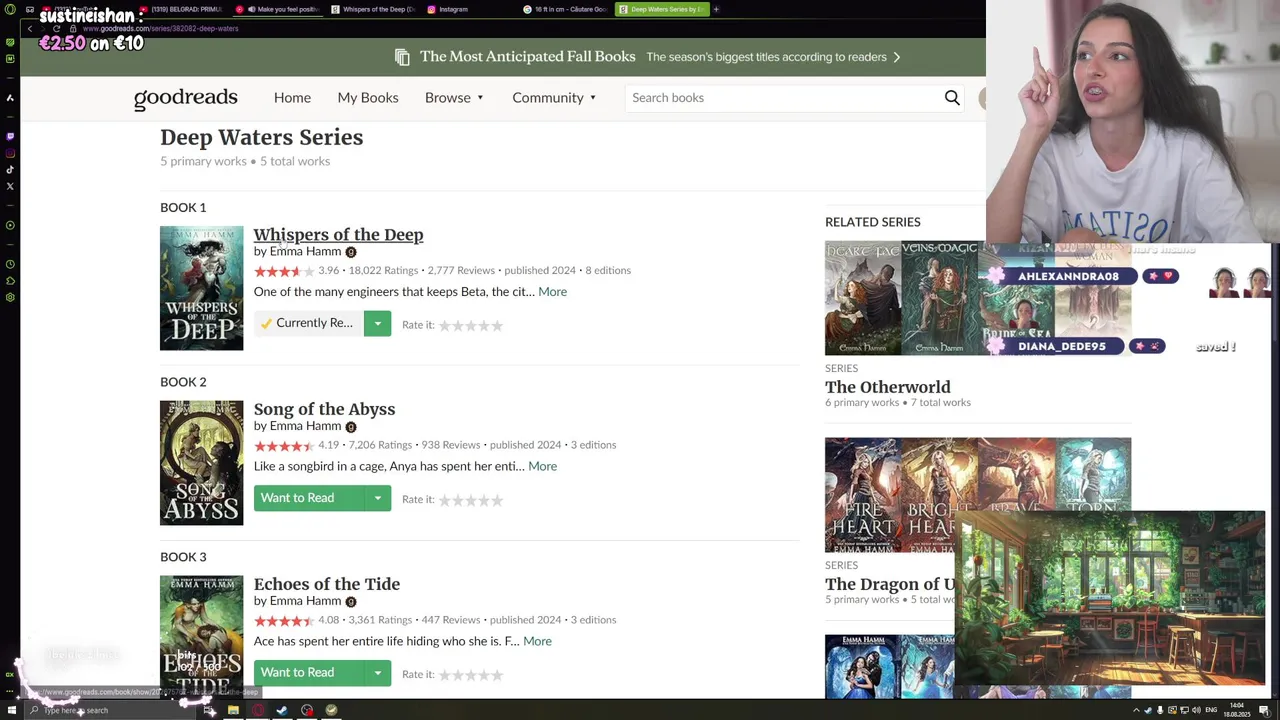Expand shelf dropdown for Whispers of the Deep
This screenshot has height=720, width=1280.
pyautogui.click(x=377, y=323)
